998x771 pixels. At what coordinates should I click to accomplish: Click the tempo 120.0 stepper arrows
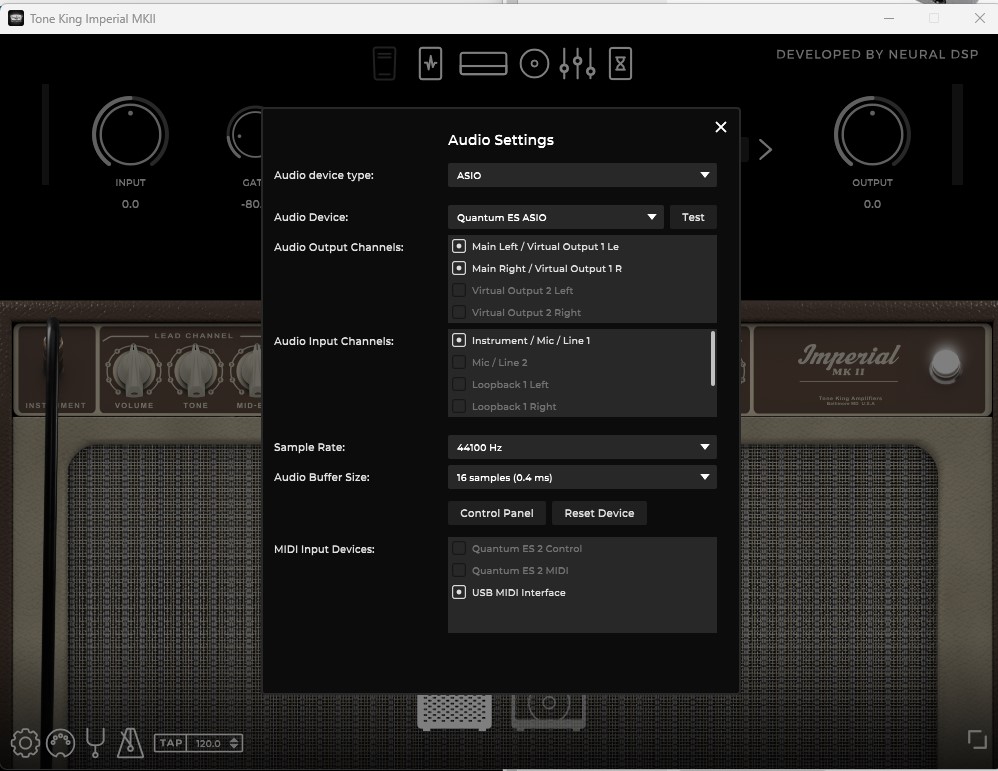tap(234, 743)
